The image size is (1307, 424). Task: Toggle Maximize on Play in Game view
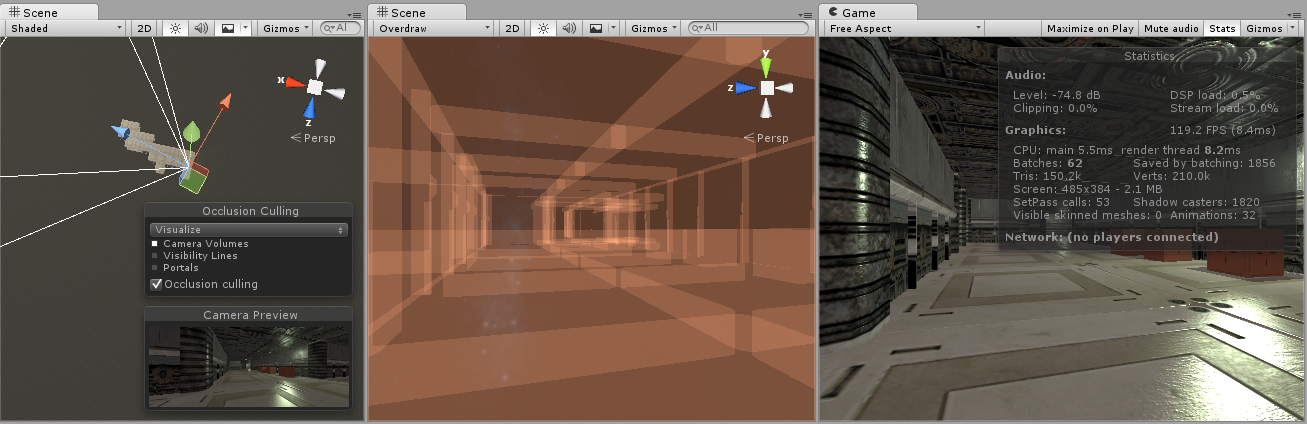point(1090,28)
